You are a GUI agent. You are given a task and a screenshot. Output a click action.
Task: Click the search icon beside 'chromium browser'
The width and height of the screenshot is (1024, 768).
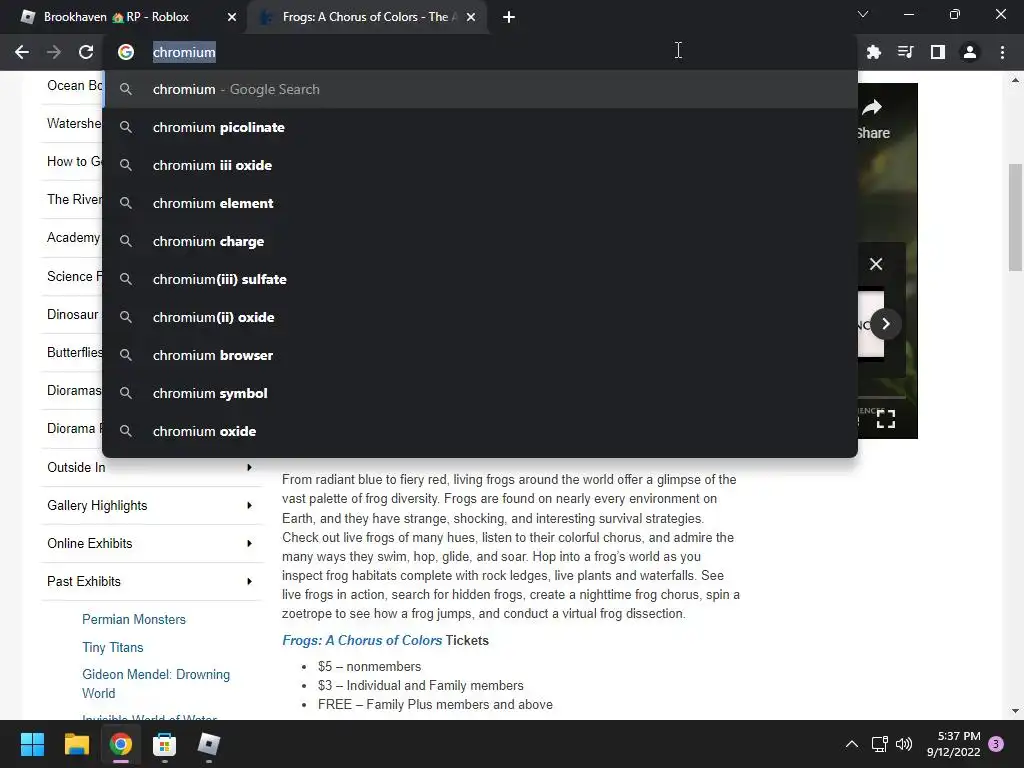(126, 355)
